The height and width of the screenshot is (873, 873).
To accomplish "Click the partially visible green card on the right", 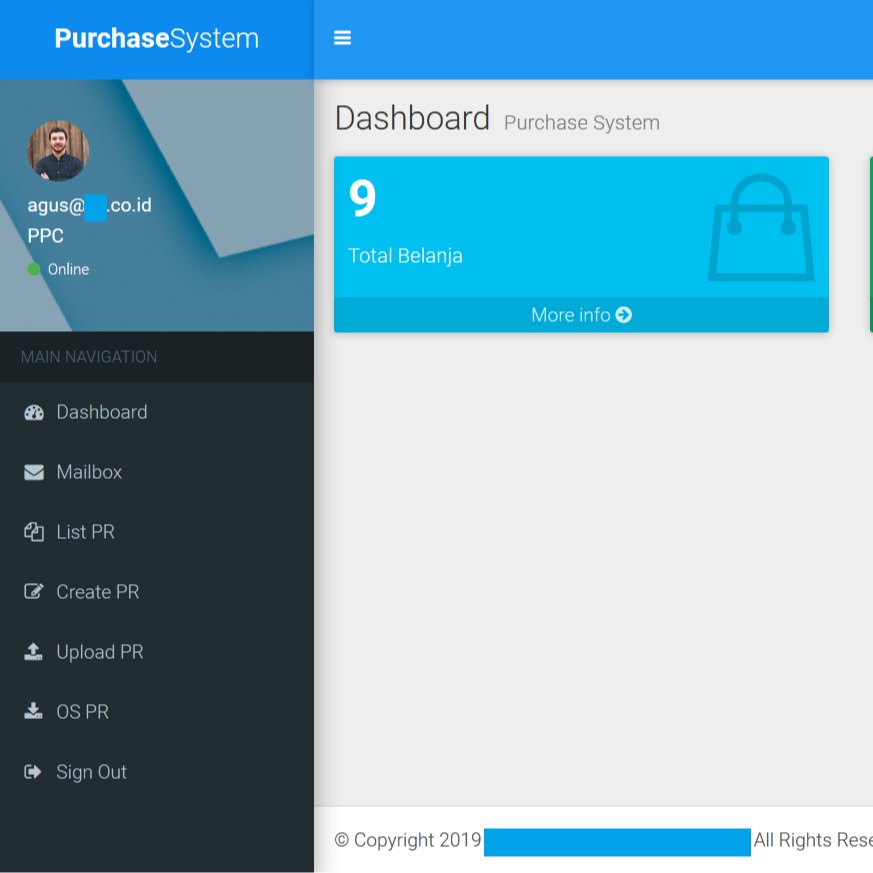I will coord(870,240).
